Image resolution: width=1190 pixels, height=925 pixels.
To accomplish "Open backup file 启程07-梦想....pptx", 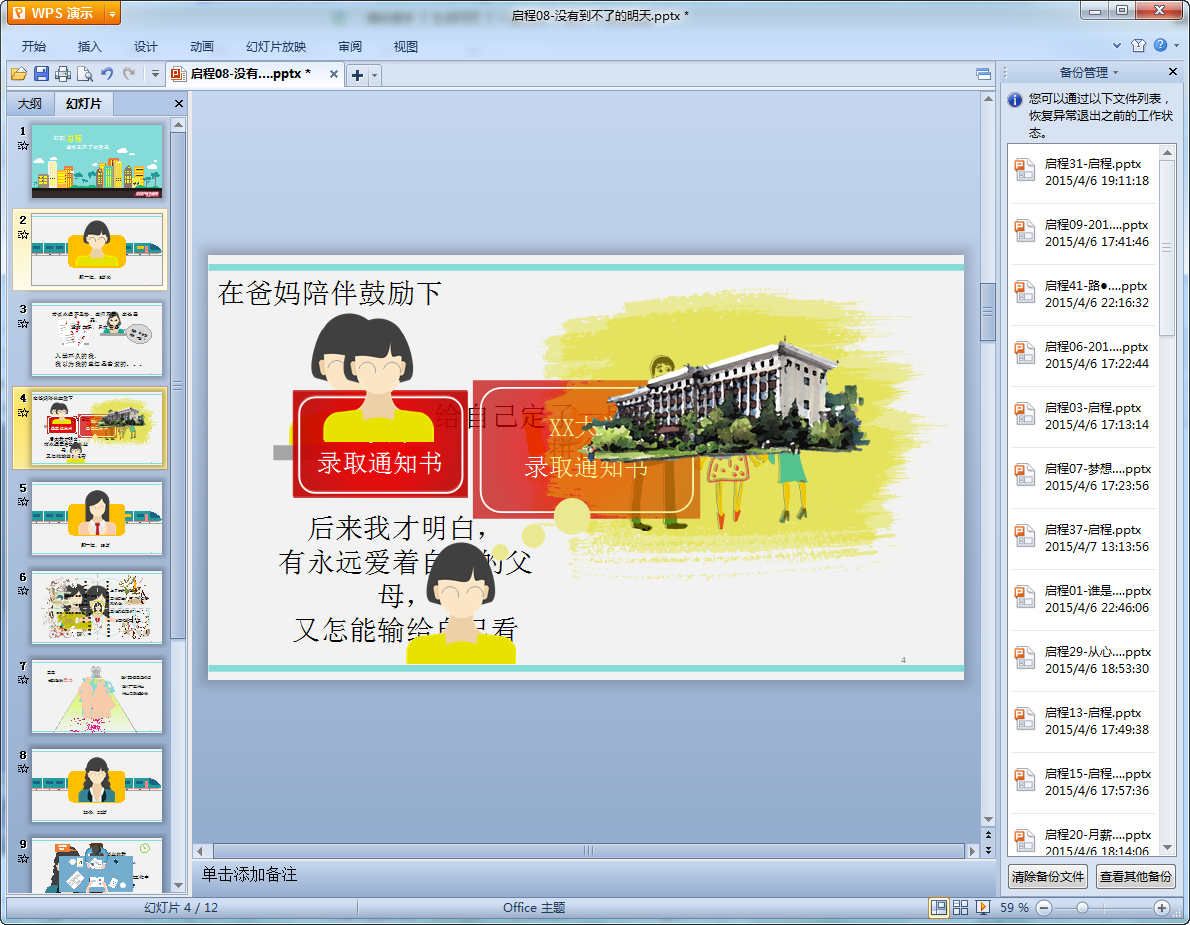I will coord(1083,477).
